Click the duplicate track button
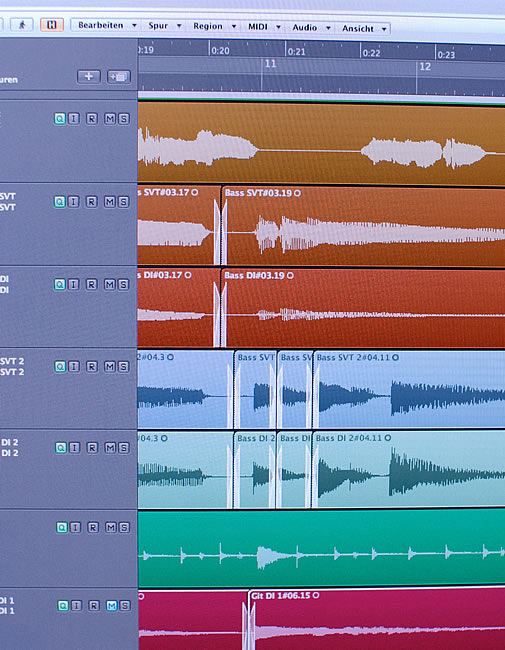Viewport: 505px width, 650px height. coord(119,77)
